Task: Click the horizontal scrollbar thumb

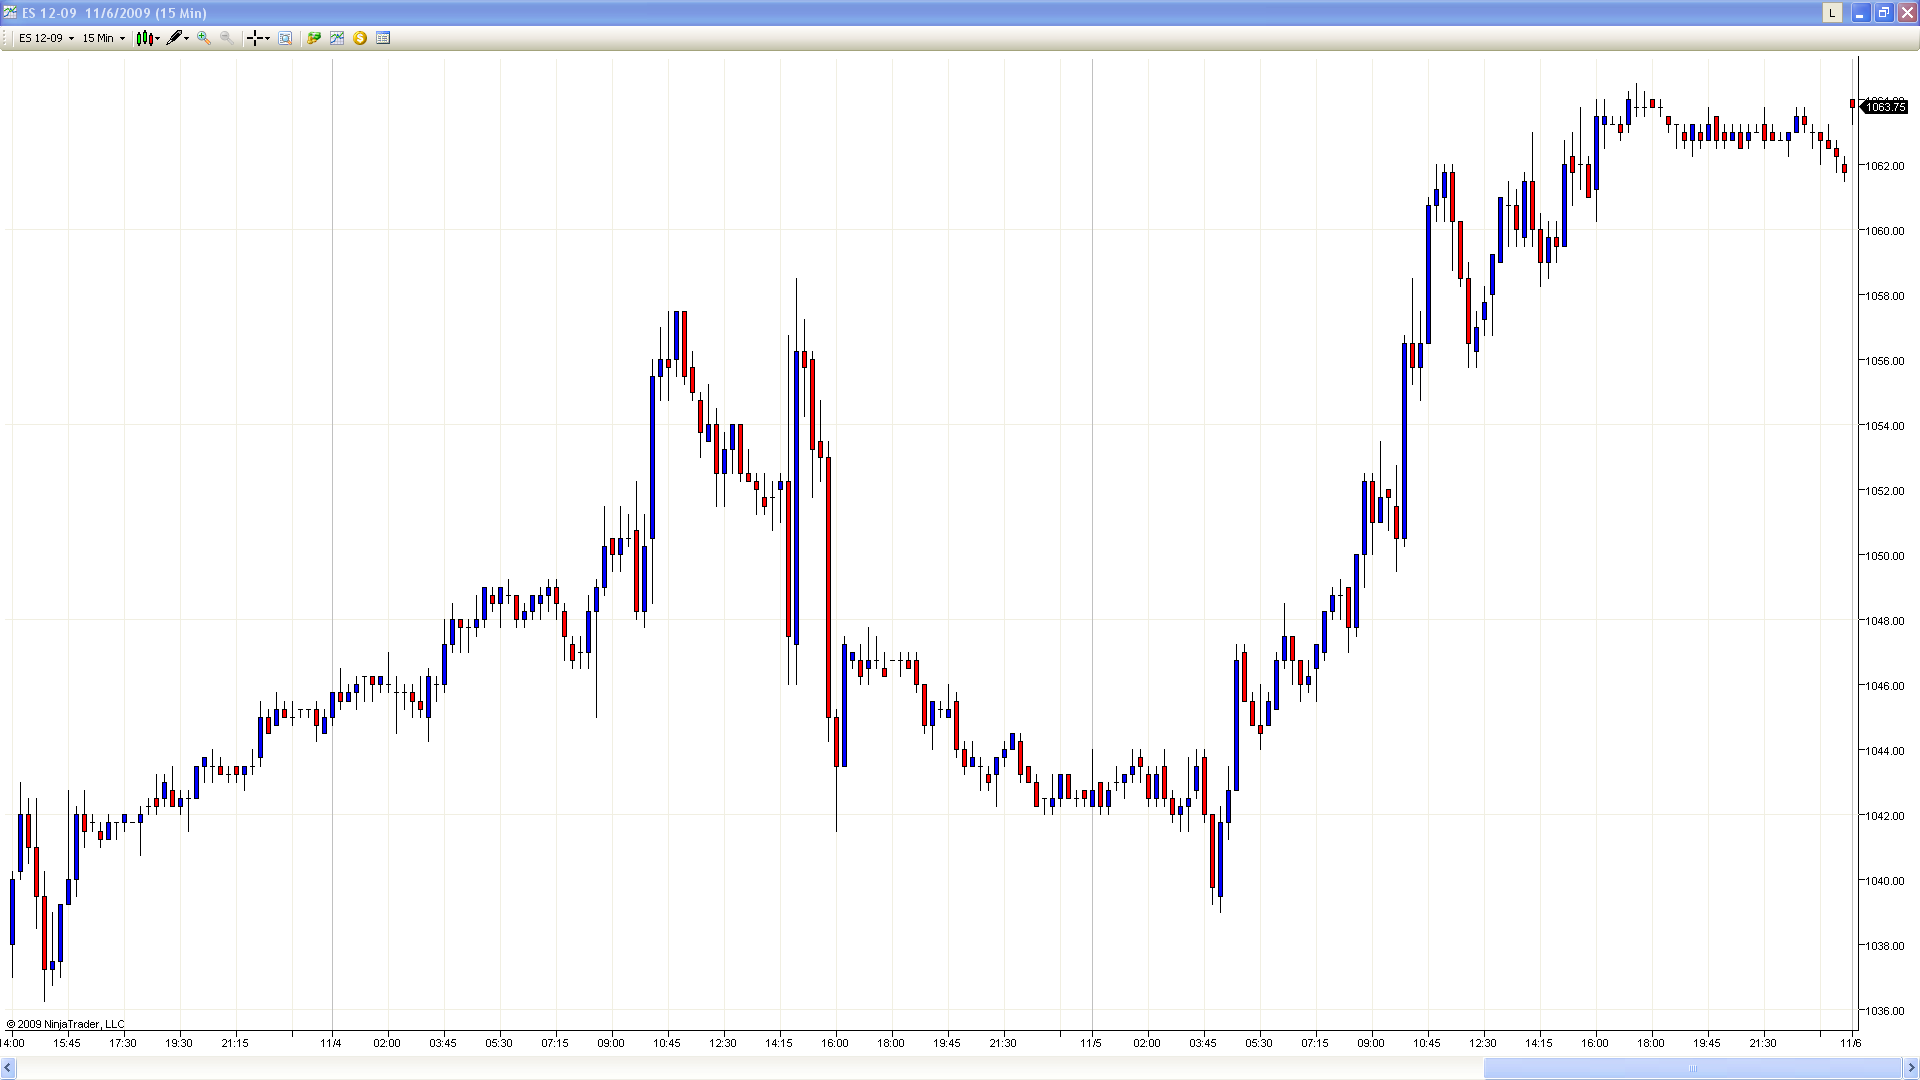Action: click(1692, 1068)
